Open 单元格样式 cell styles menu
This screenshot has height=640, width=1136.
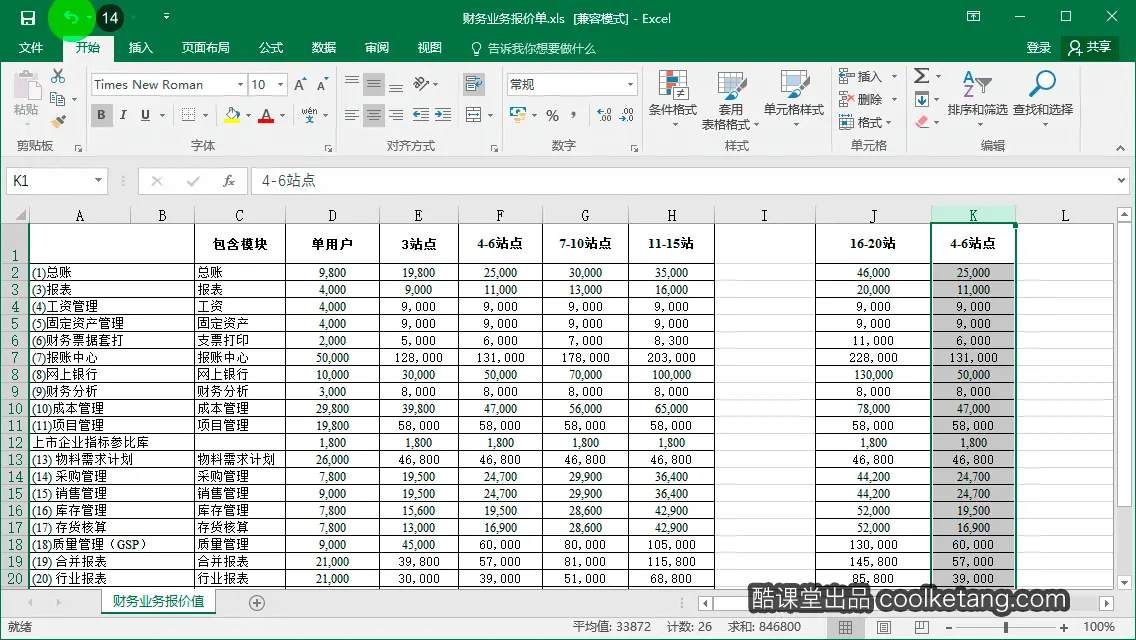click(794, 100)
